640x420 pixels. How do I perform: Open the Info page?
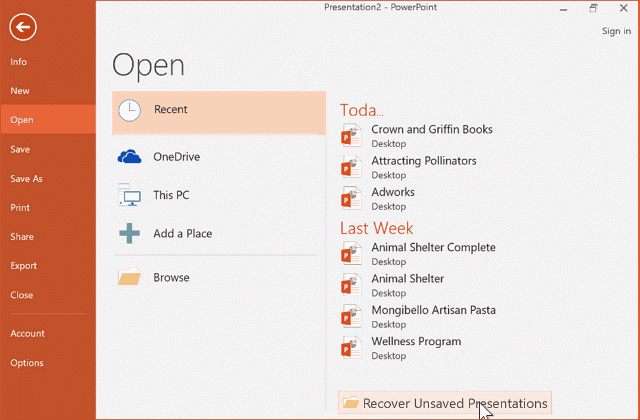tap(48, 62)
